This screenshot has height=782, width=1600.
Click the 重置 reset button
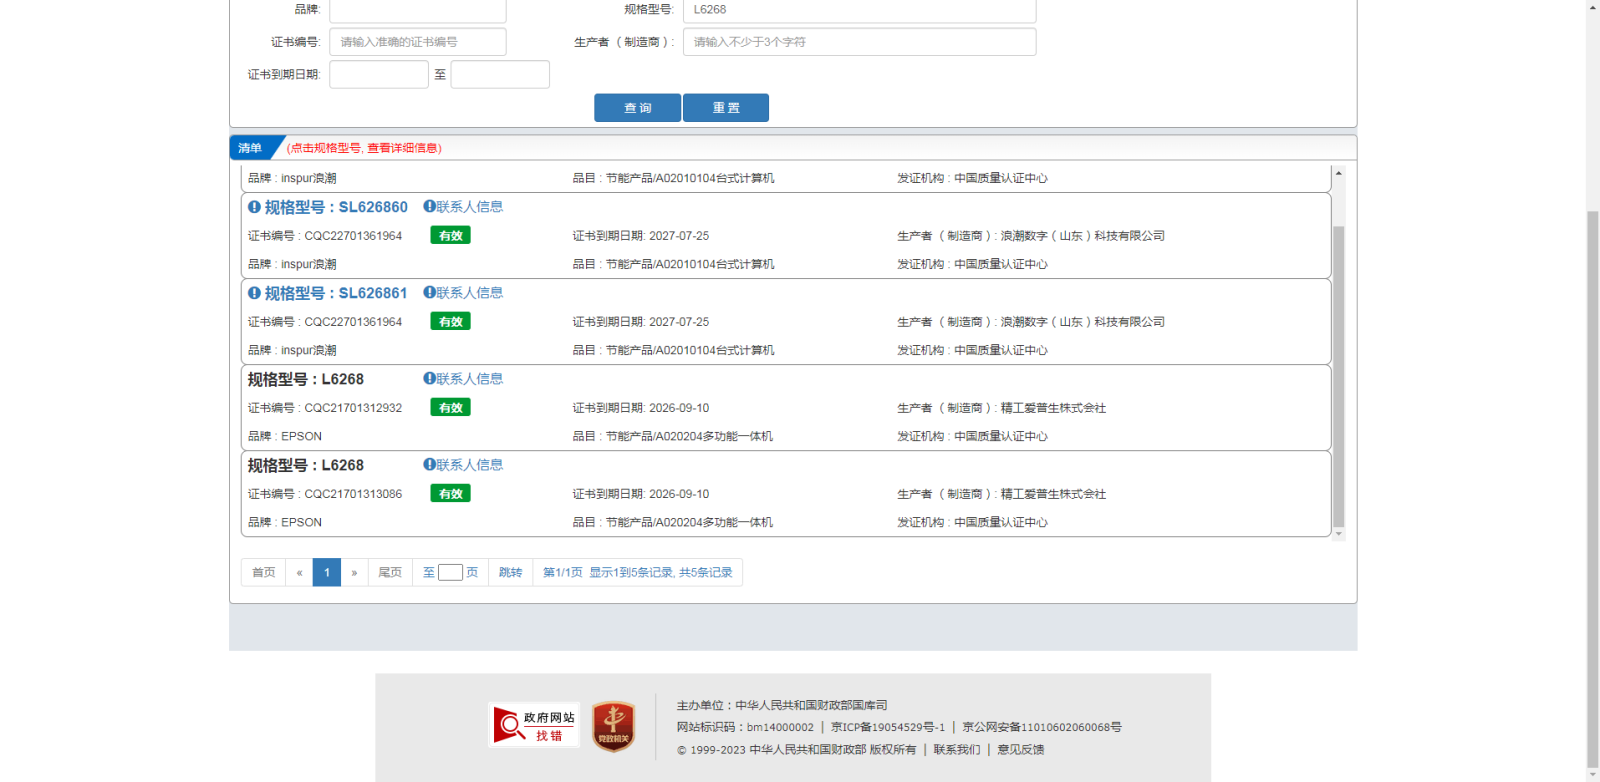coord(726,108)
